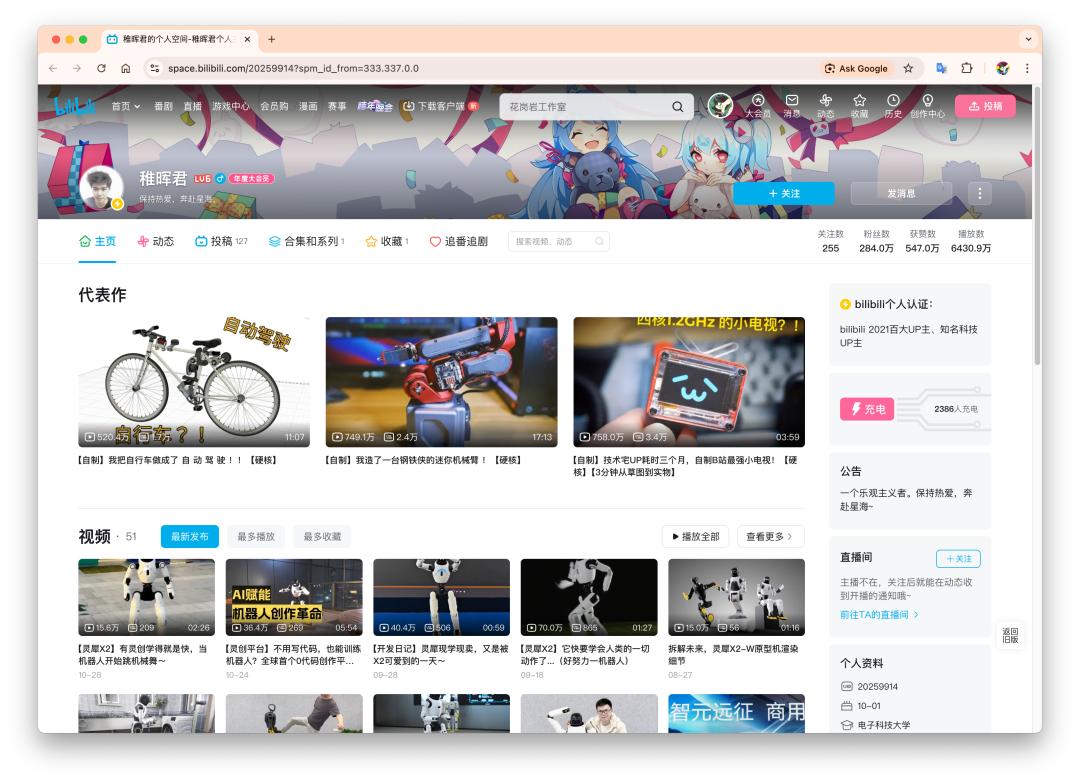Select 最新发布 sort option
Viewport: 1080px width, 783px height.
189,536
